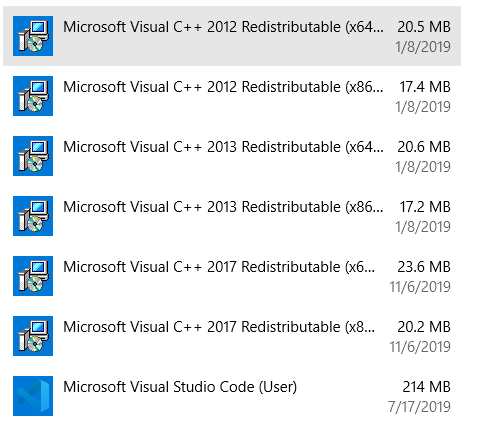Image resolution: width=496 pixels, height=425 pixels.
Task: Select Microsoft Visual Studio Code (User) entry
Action: (x=232, y=396)
